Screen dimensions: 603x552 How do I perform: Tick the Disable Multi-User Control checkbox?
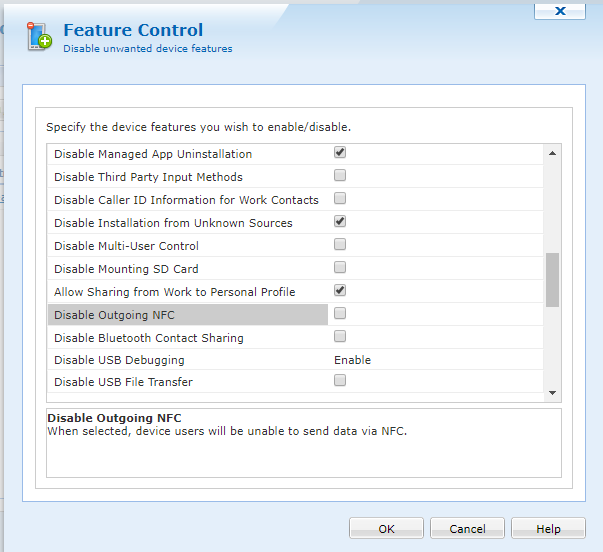pos(340,245)
